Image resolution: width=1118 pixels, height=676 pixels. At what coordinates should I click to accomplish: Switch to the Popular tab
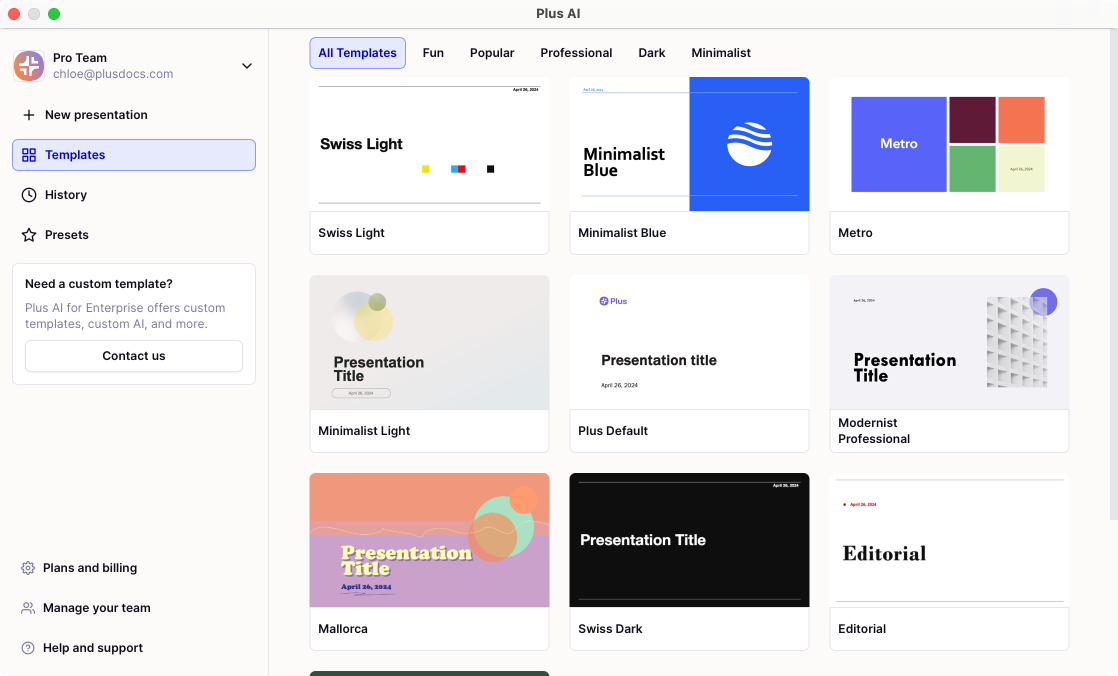click(492, 53)
